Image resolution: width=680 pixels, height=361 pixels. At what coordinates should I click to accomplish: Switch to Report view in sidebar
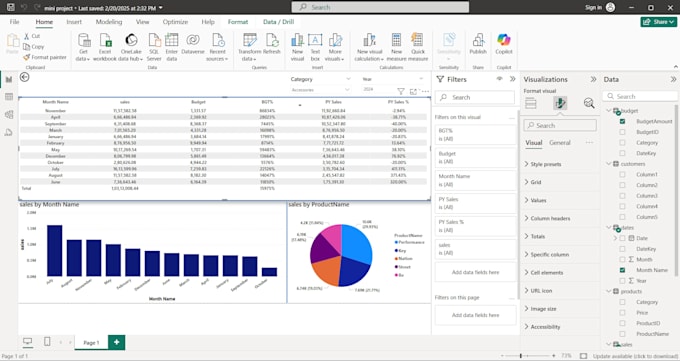tap(9, 79)
